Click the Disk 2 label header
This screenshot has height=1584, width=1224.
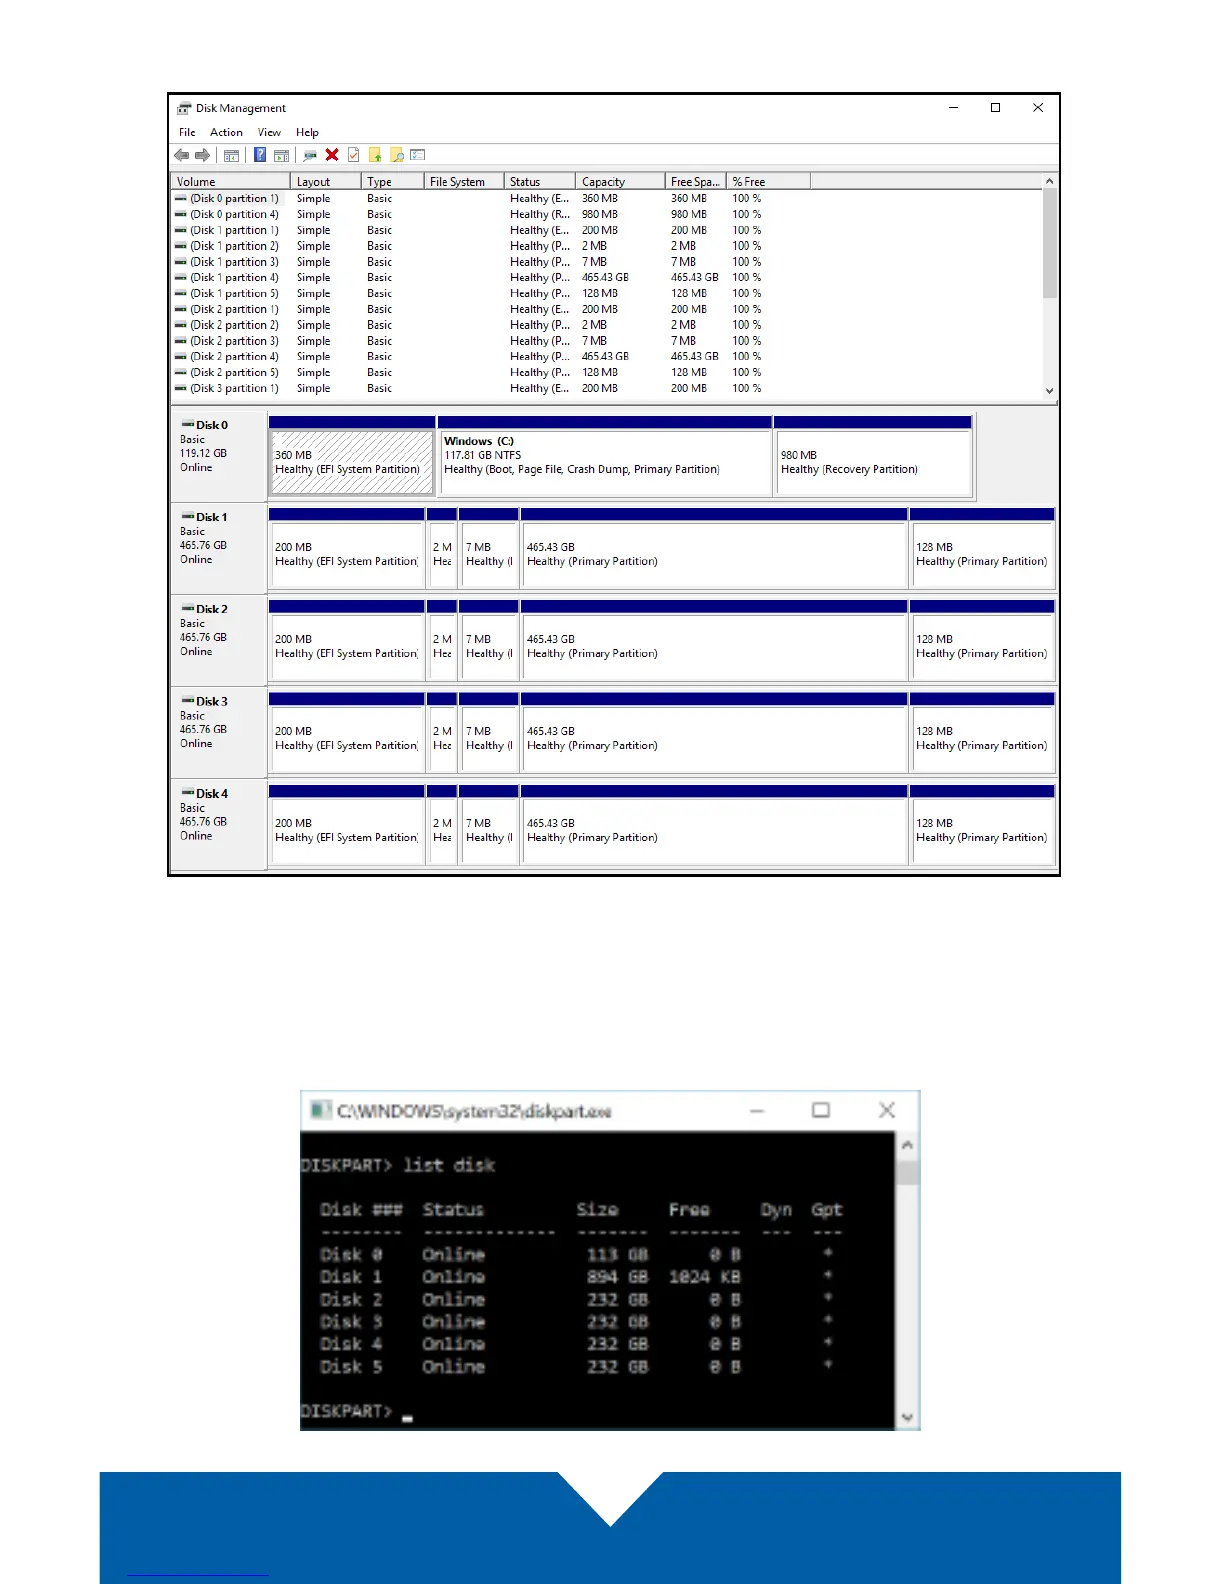(x=218, y=640)
